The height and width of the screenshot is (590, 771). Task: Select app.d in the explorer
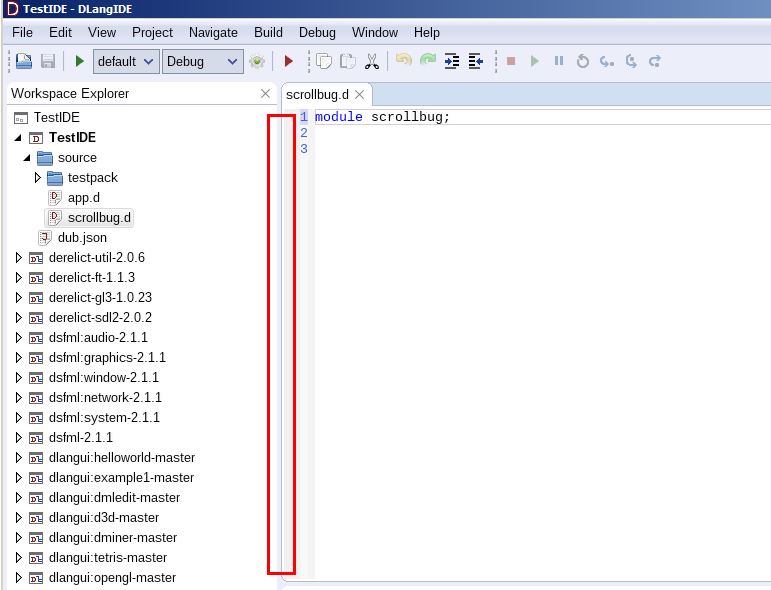click(84, 198)
